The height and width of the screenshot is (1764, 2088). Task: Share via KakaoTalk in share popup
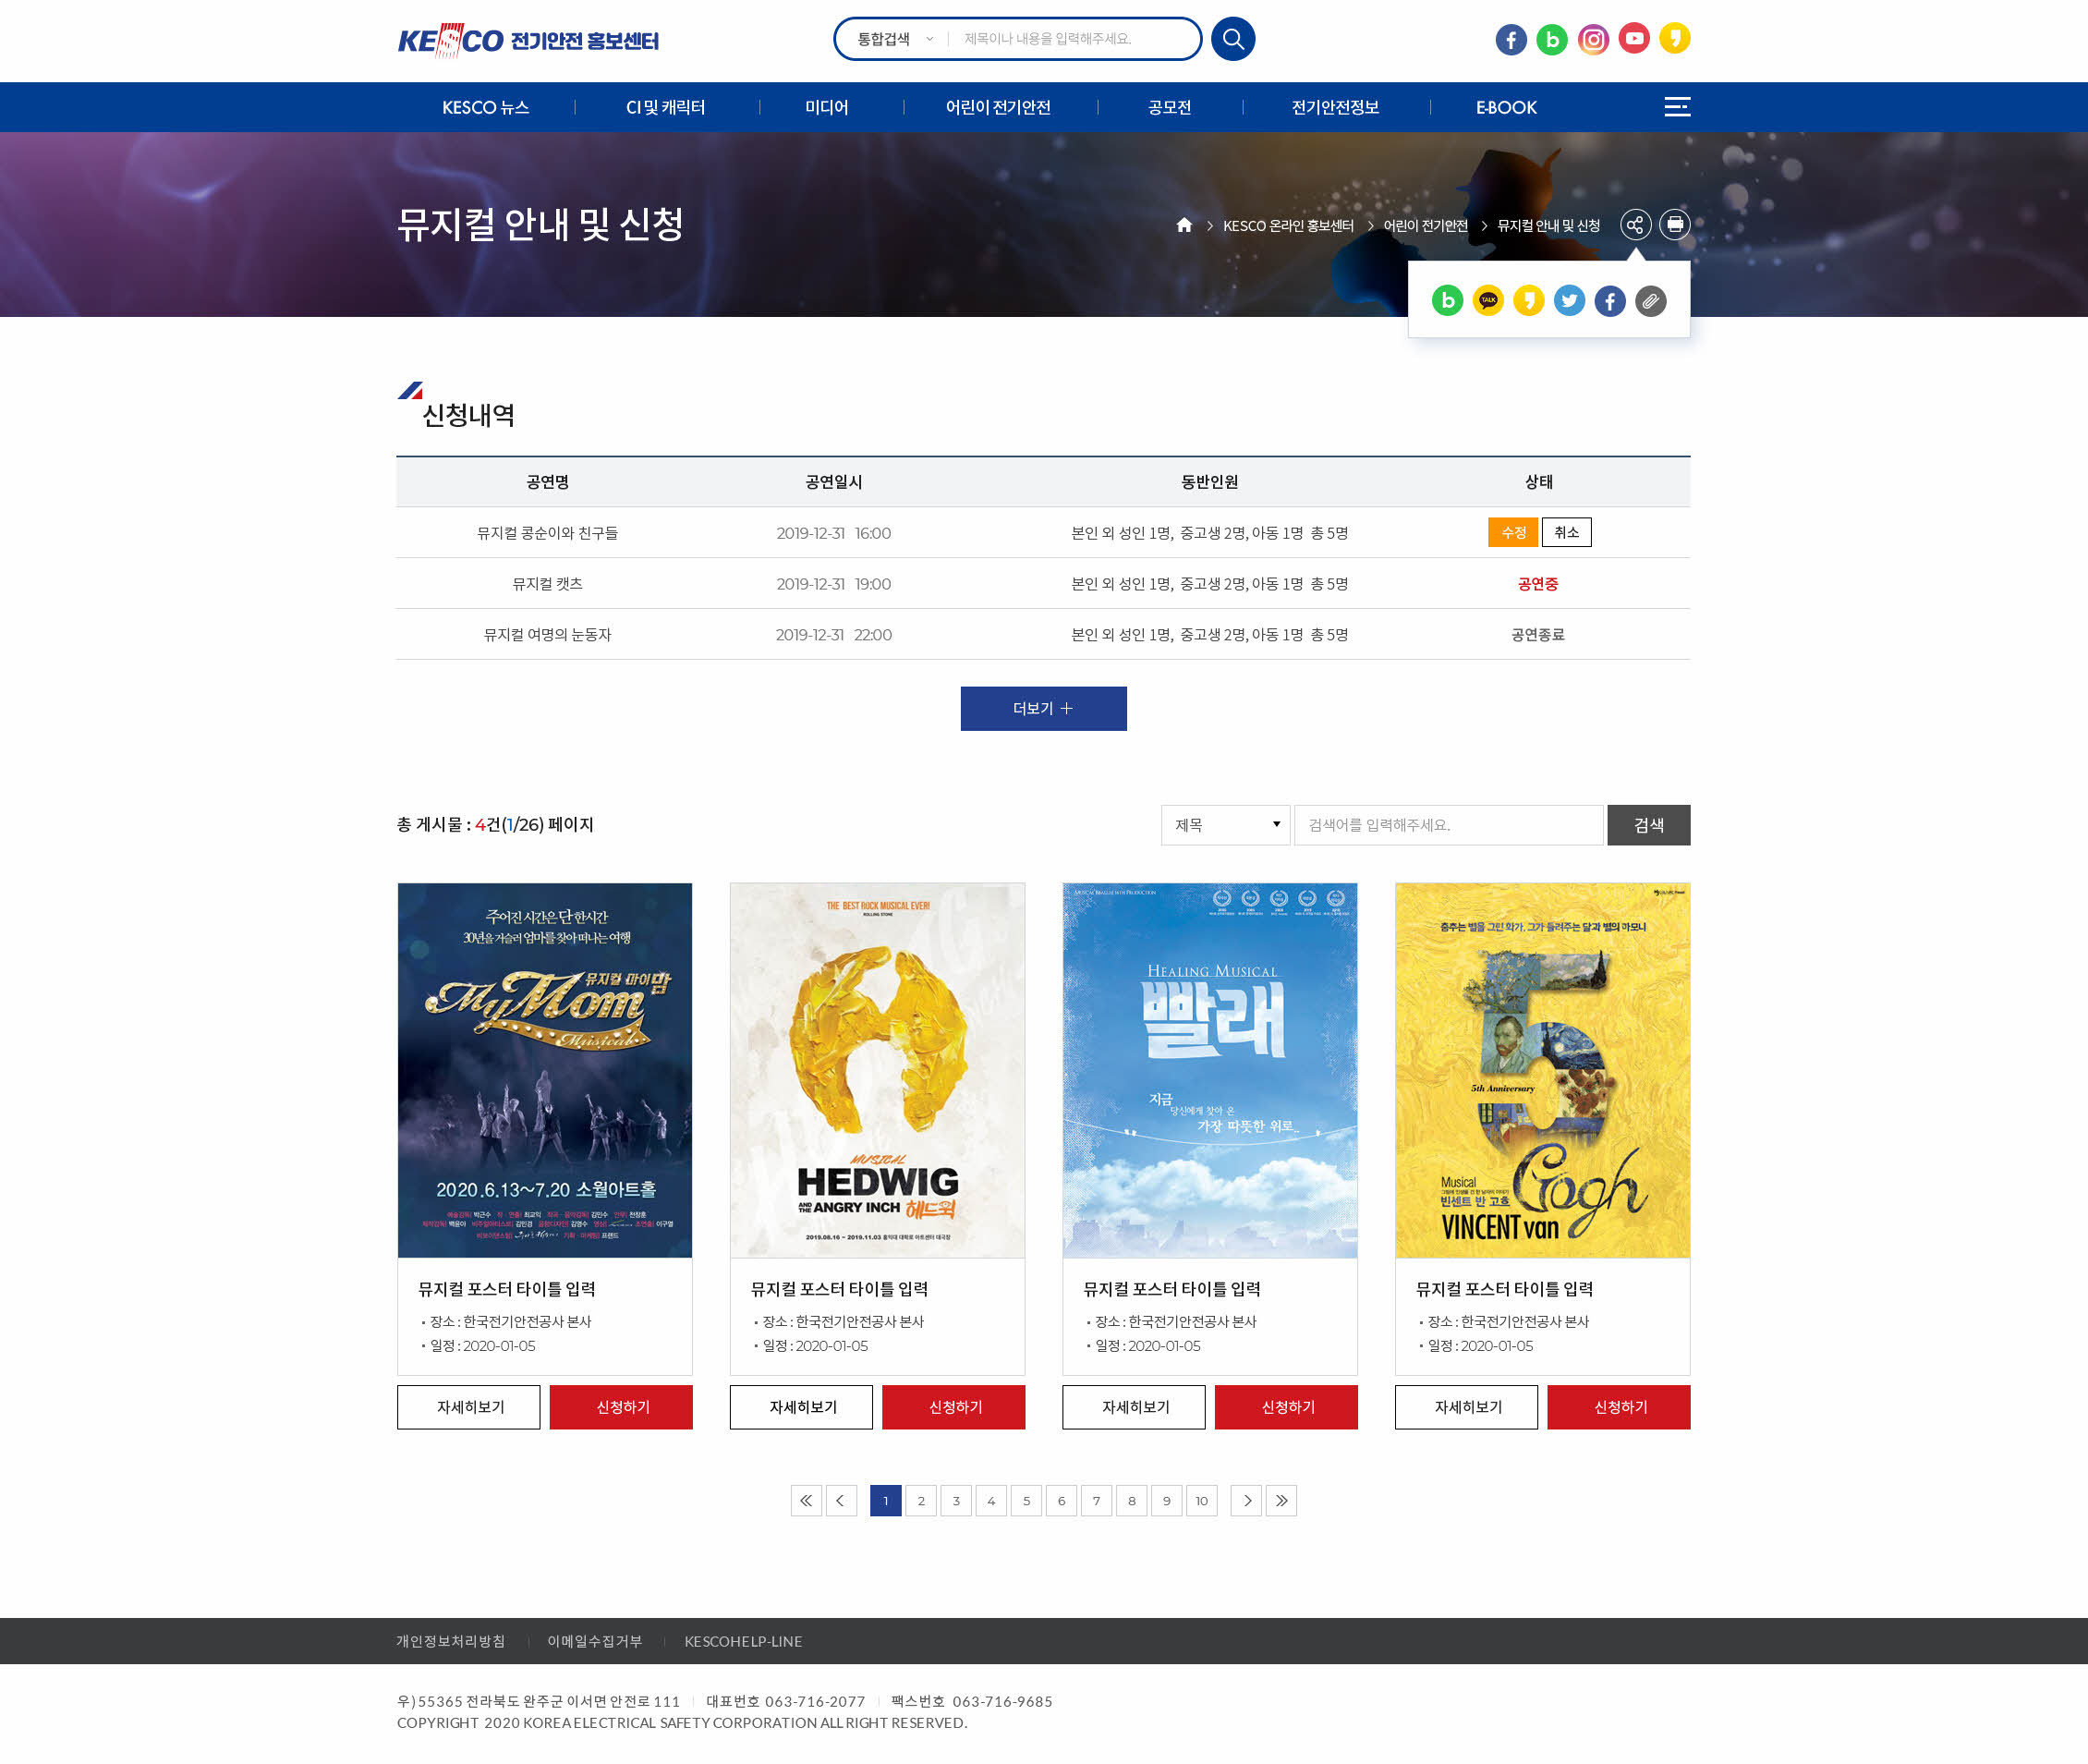tap(1488, 300)
